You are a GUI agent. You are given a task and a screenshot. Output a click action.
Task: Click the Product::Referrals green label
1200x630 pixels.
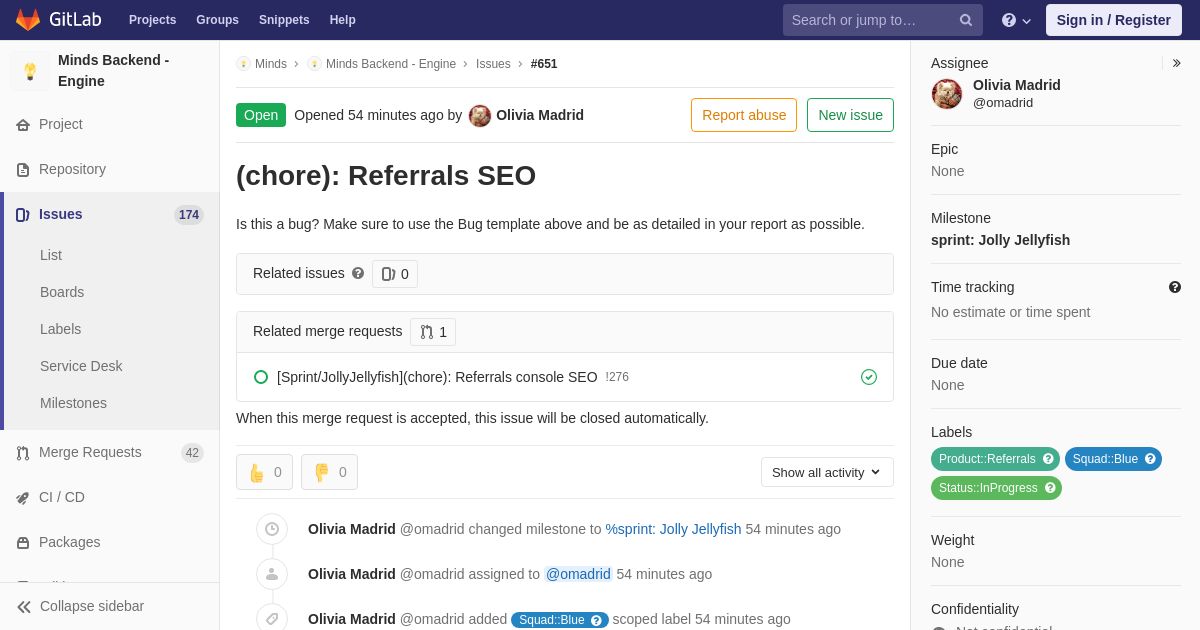click(995, 459)
